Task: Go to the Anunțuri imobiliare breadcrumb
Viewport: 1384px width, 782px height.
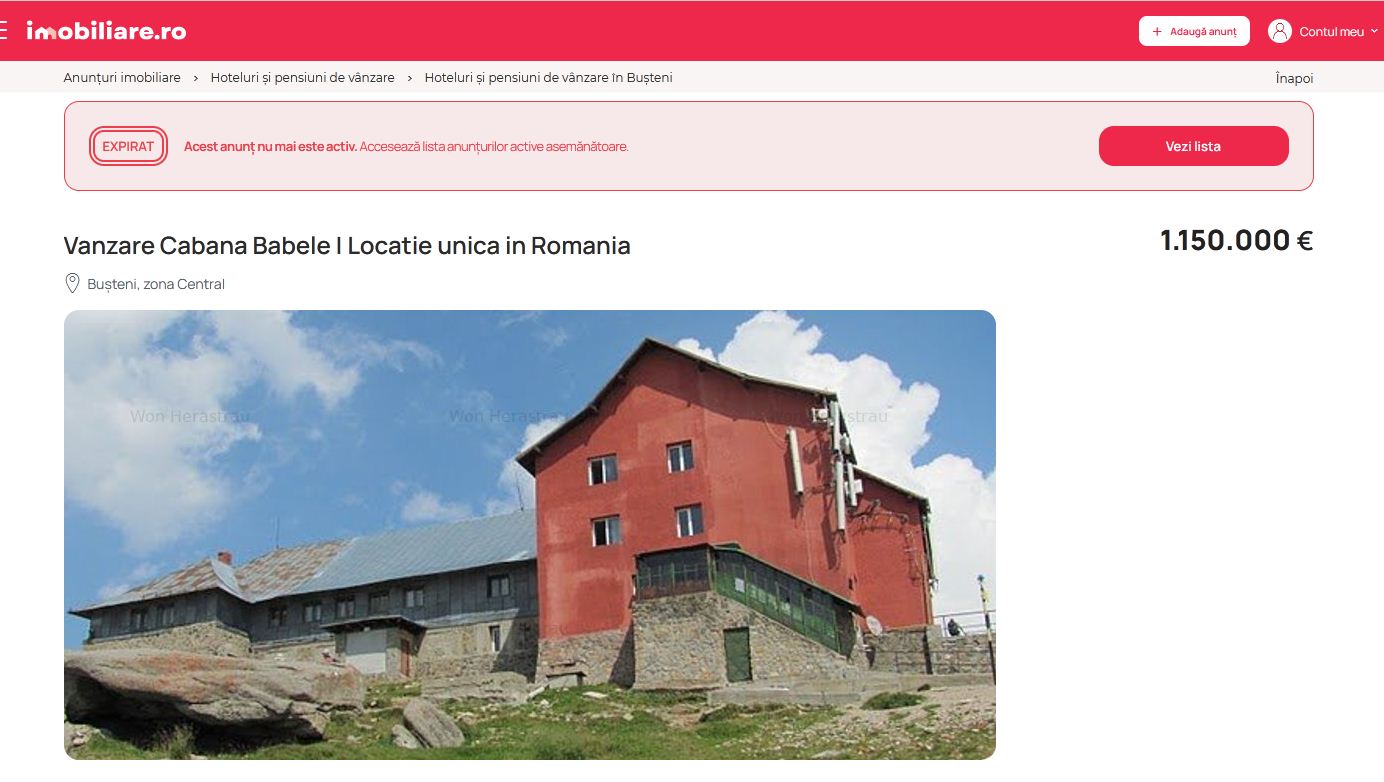Action: [x=122, y=77]
